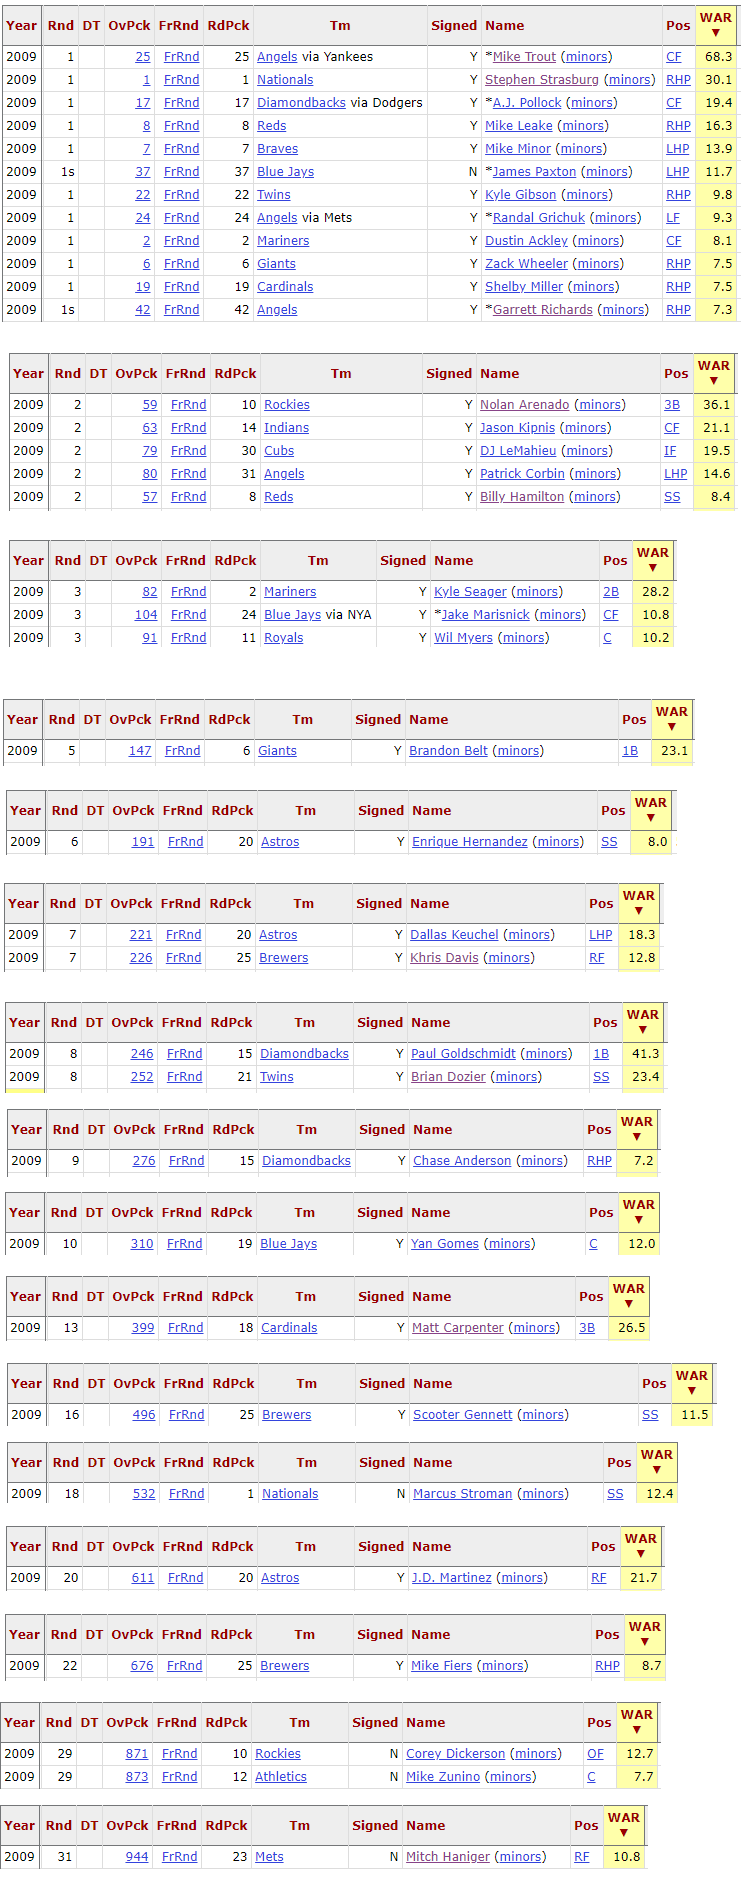The image size is (747, 1884).
Task: Open Mitch Haniger's minors stats link
Action: 520,1857
